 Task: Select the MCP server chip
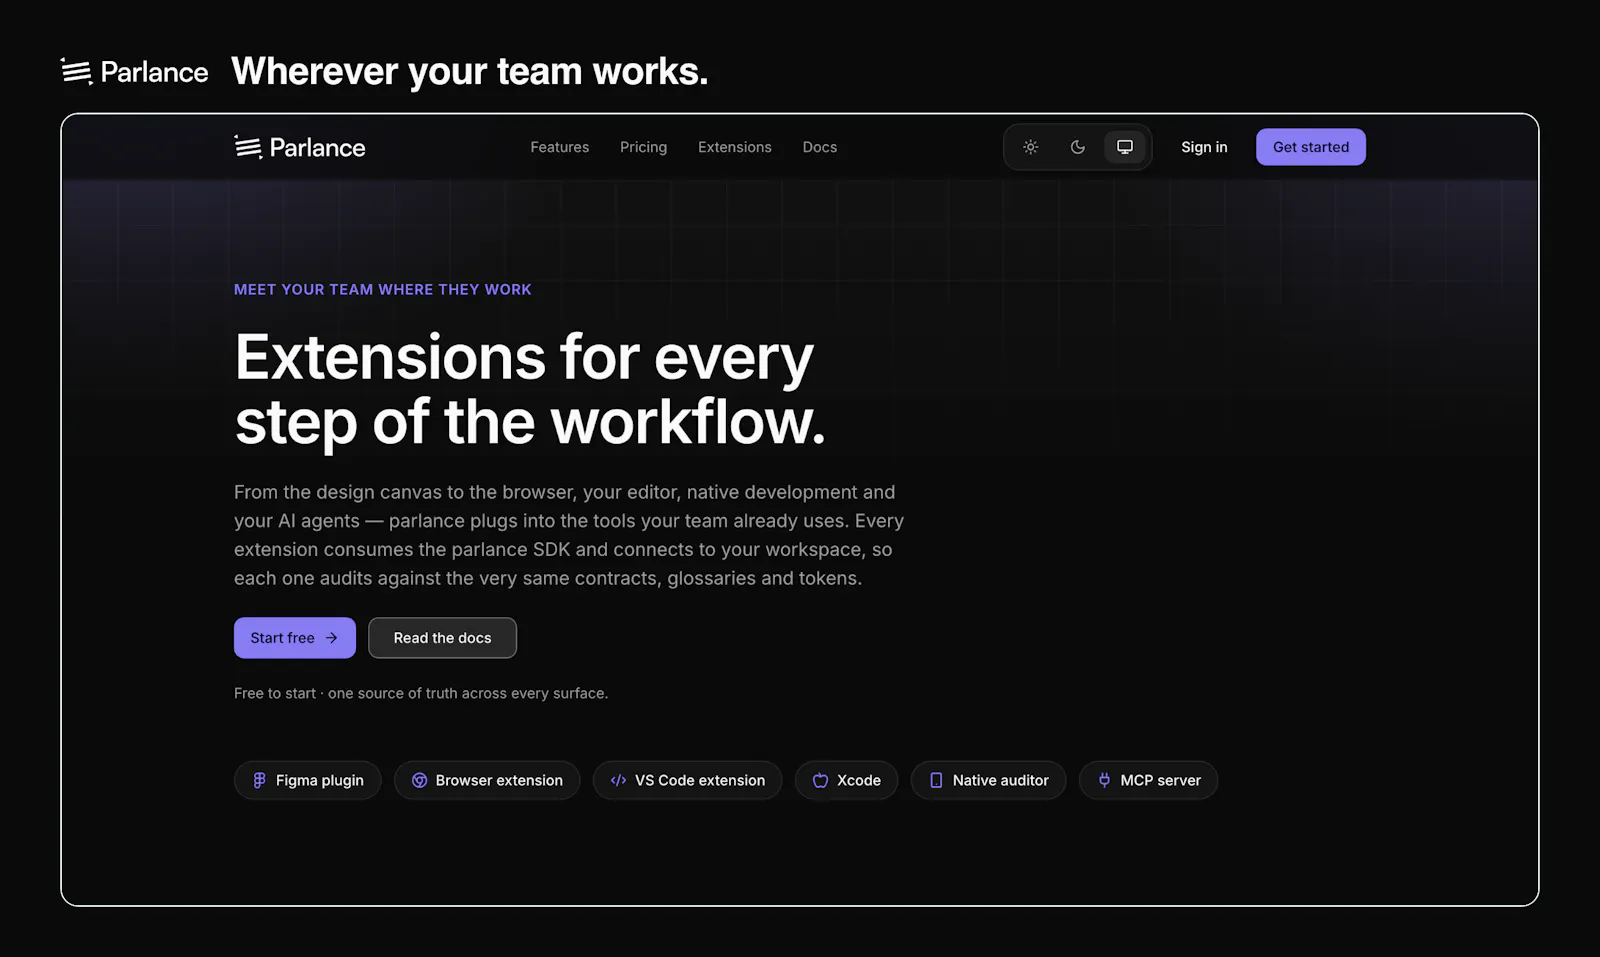[x=1149, y=780]
